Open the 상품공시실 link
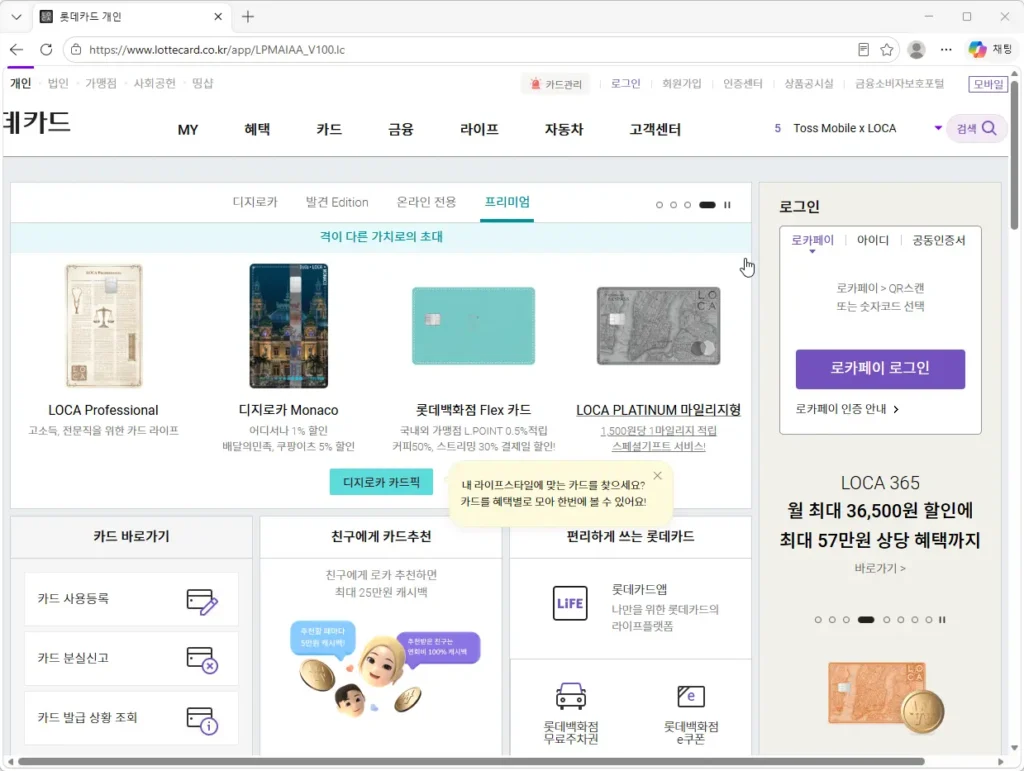 [808, 84]
